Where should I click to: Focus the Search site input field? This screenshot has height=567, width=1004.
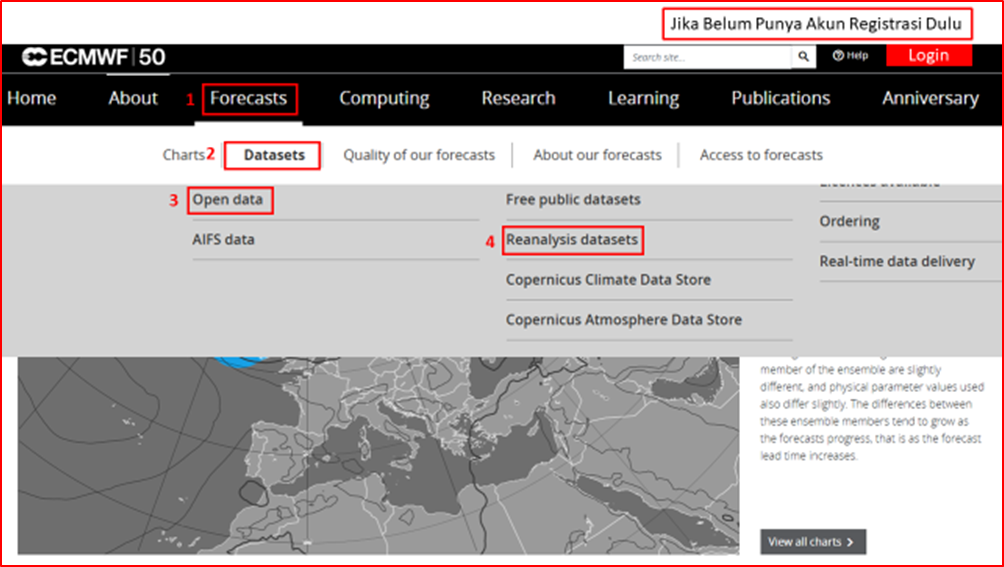708,57
